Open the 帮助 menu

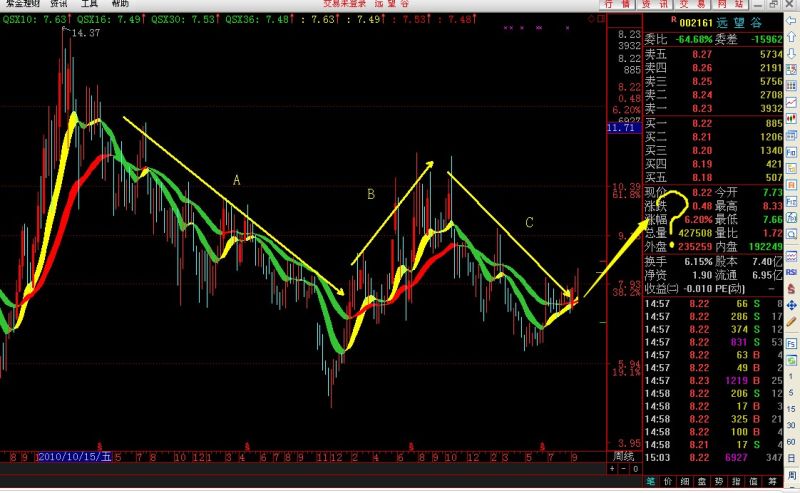120,4
